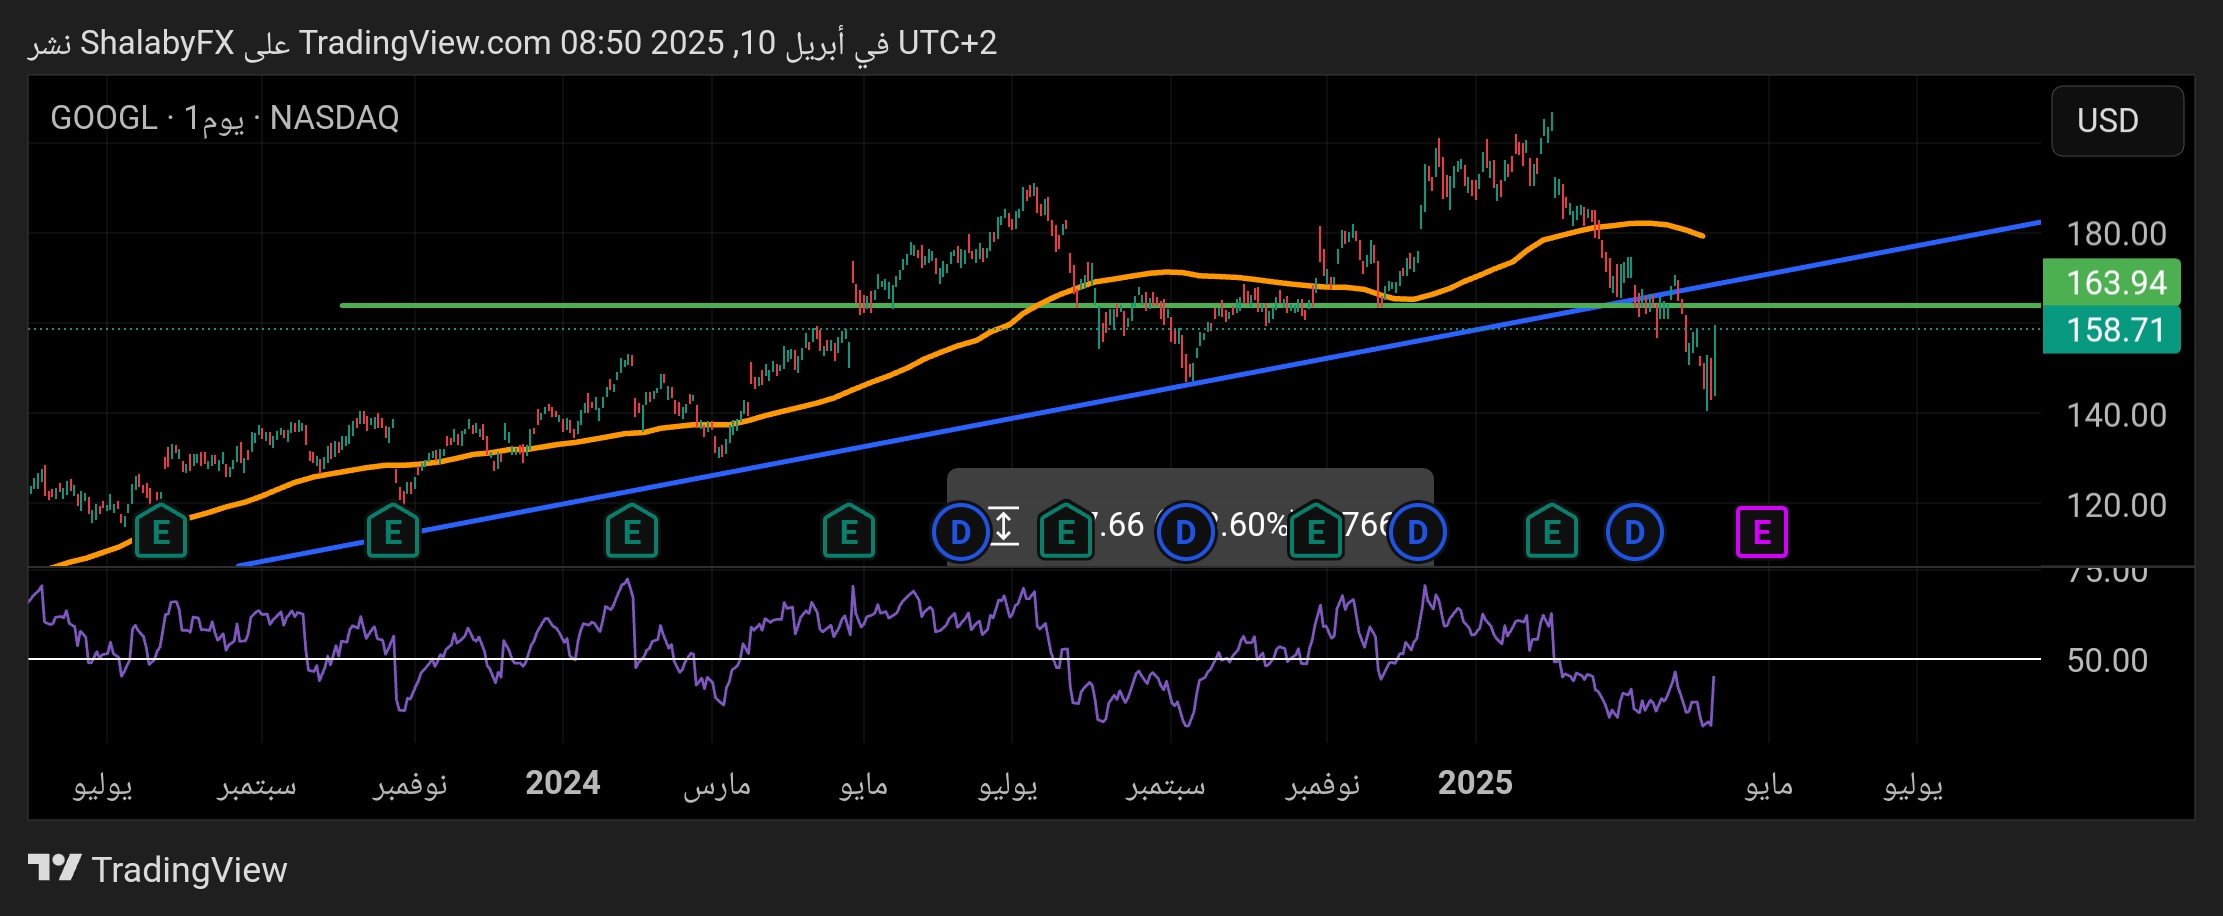The height and width of the screenshot is (916, 2223).
Task: Click the 140.00 price axis label
Action: click(2116, 415)
